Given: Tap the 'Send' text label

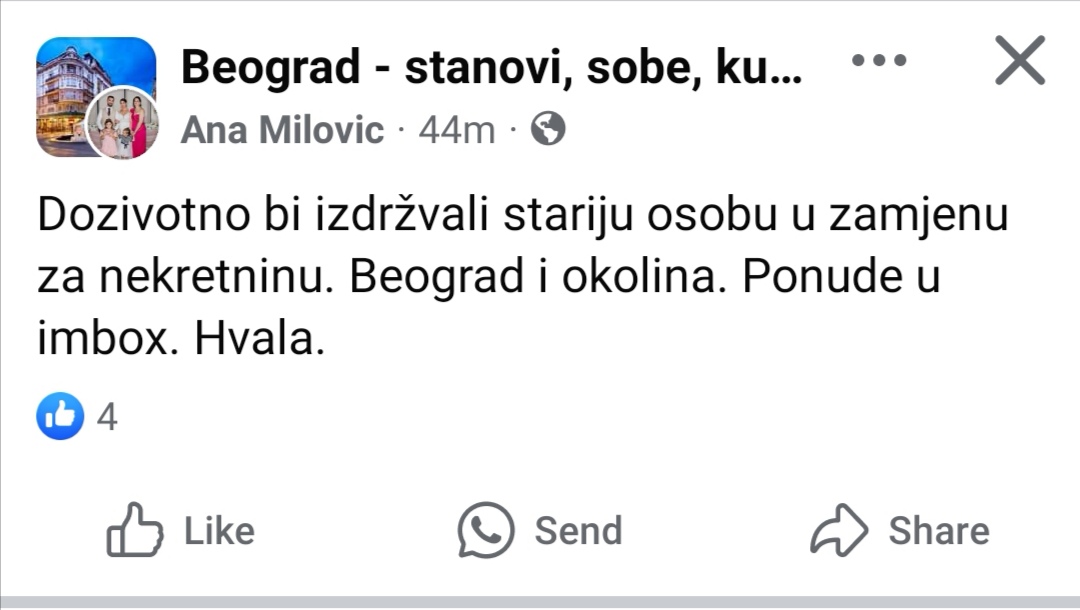Looking at the screenshot, I should [578, 531].
